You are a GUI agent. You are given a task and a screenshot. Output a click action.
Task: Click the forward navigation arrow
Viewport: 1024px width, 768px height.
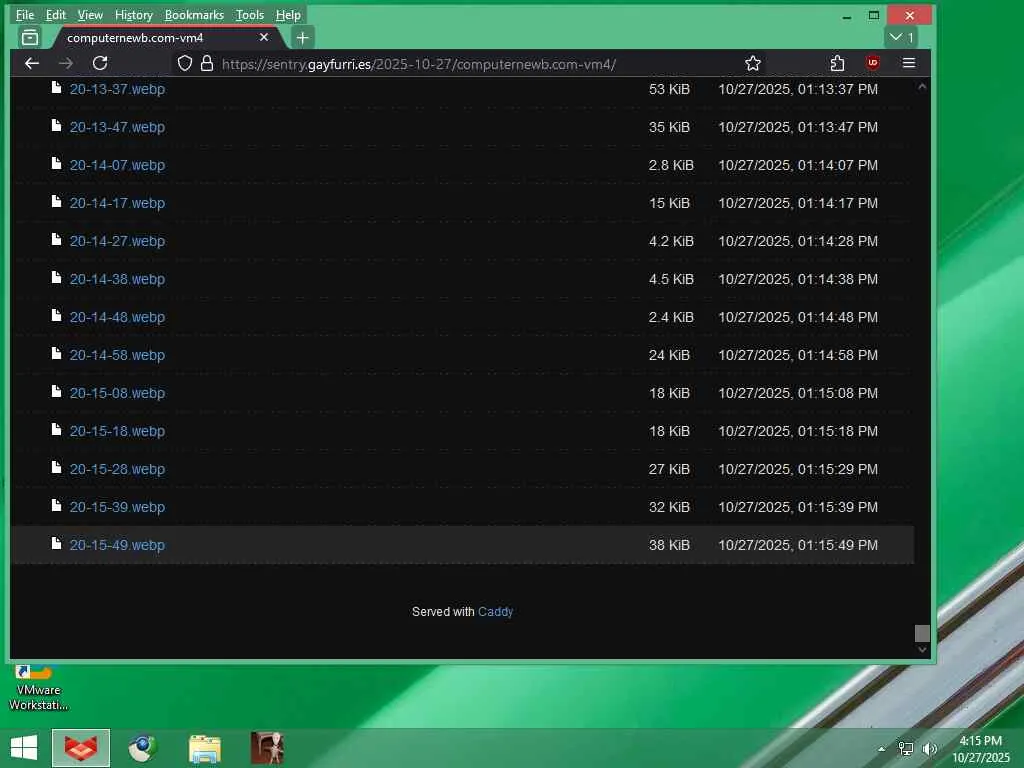coord(65,63)
